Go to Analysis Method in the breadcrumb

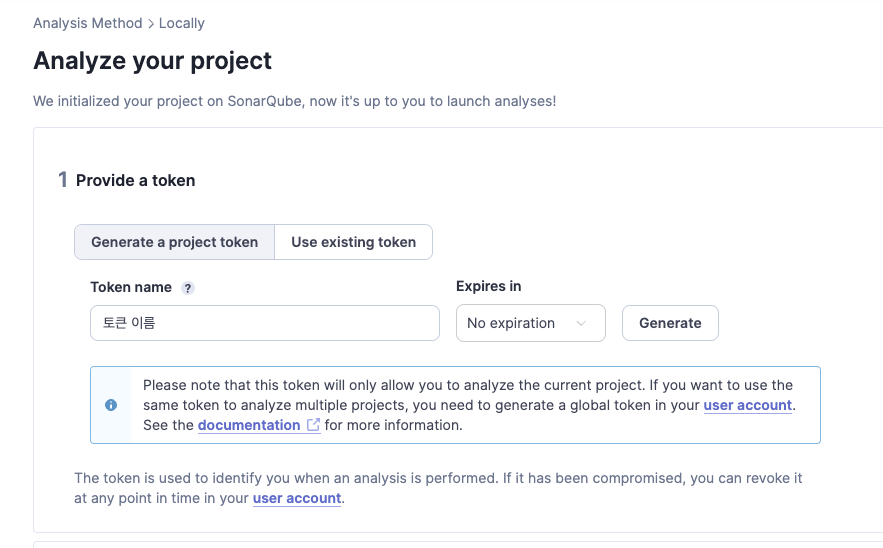click(87, 23)
